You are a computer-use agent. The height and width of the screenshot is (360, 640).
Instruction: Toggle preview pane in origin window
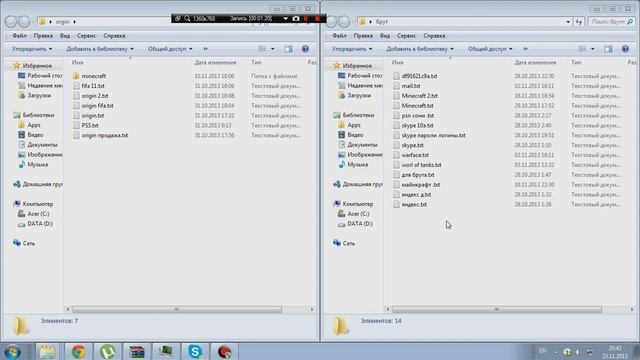click(x=289, y=49)
